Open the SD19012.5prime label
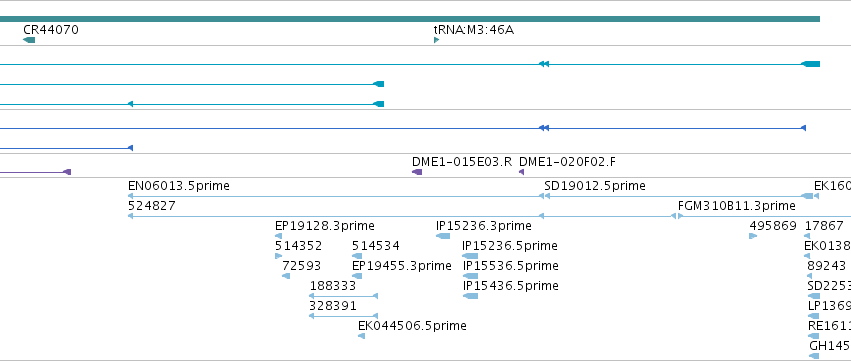Image resolution: width=851 pixels, height=361 pixels. tap(595, 186)
